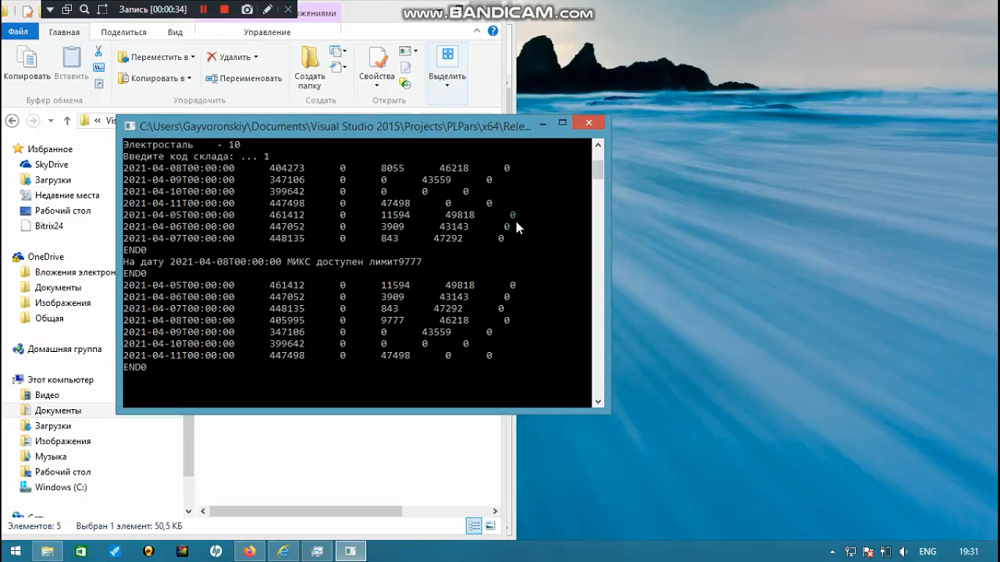Open Firefox from the taskbar
This screenshot has height=562, width=1000.
[x=249, y=551]
